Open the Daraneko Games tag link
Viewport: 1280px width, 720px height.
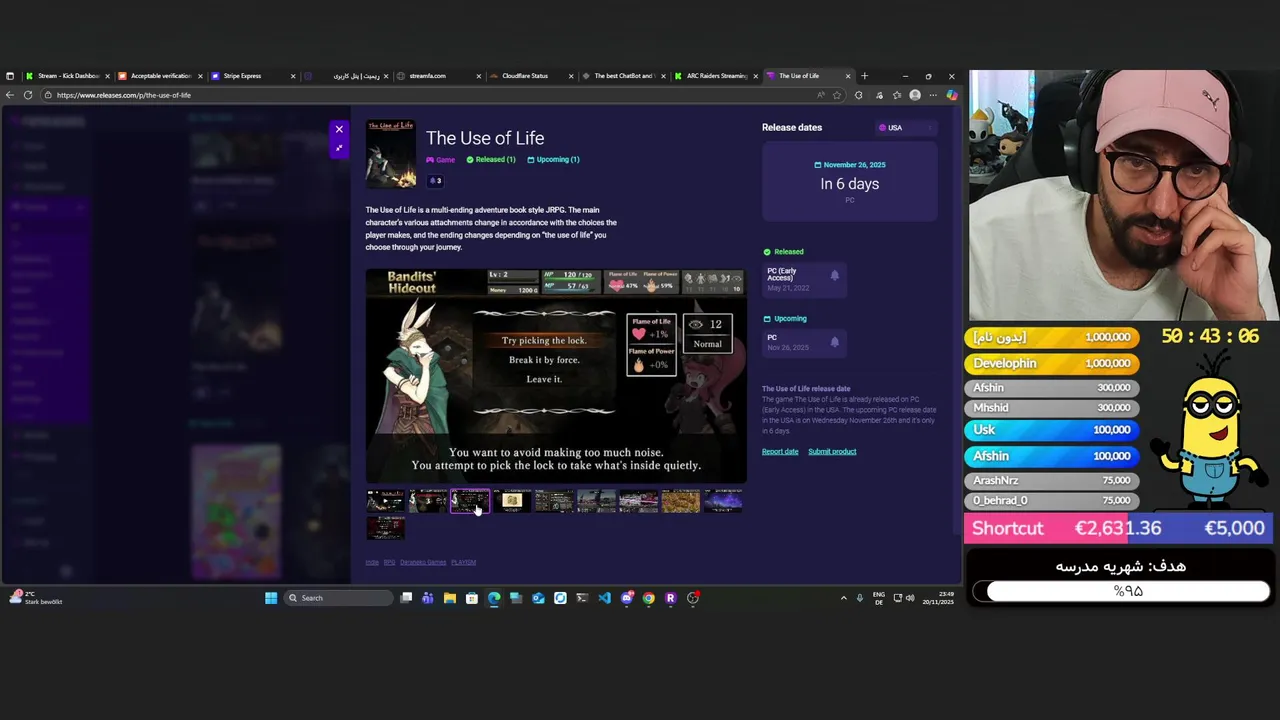[423, 562]
